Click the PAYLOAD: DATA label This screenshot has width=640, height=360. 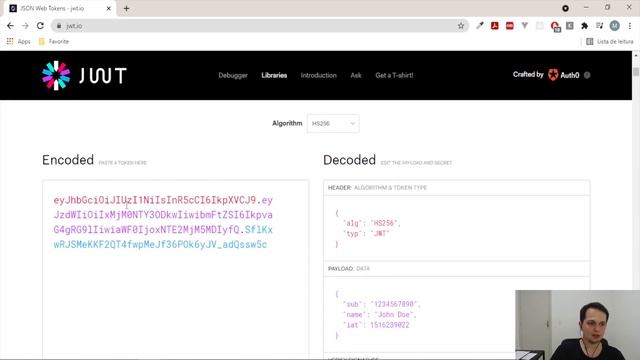pos(349,269)
